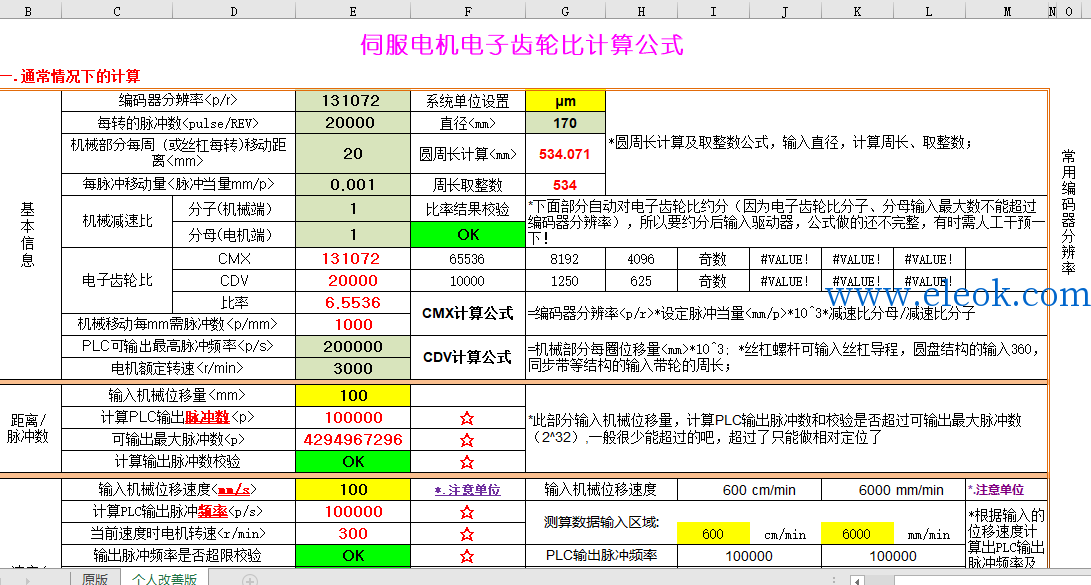Screen dimensions: 1091x585
Task: Click the yellow μm unit setting cell
Action: (565, 101)
